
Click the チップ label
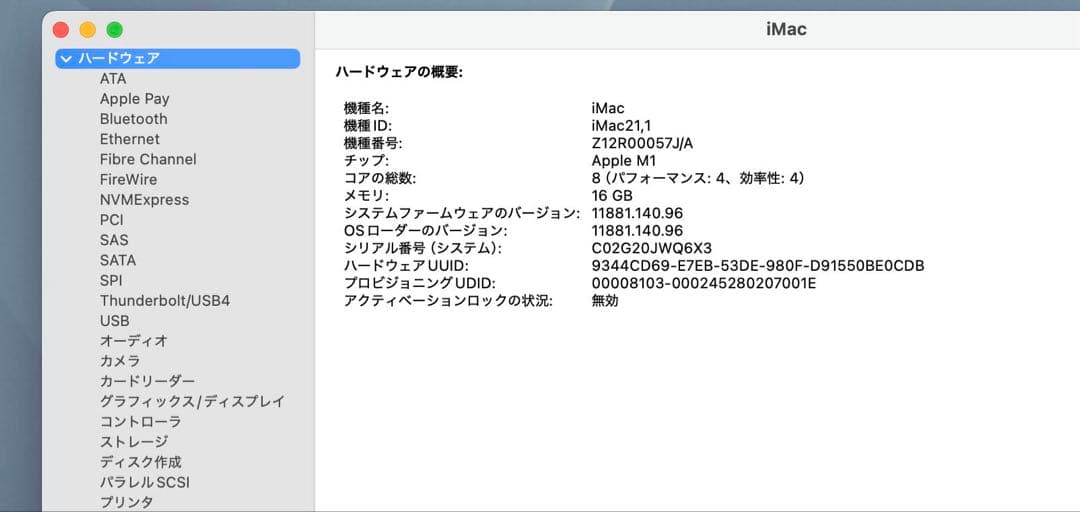[366, 161]
